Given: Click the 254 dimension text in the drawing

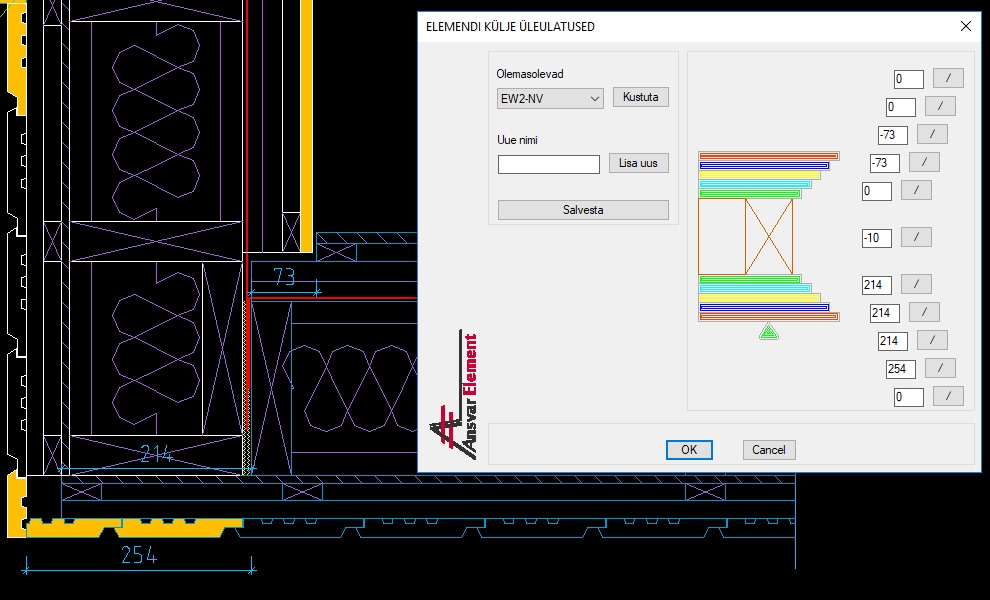Looking at the screenshot, I should (x=139, y=555).
